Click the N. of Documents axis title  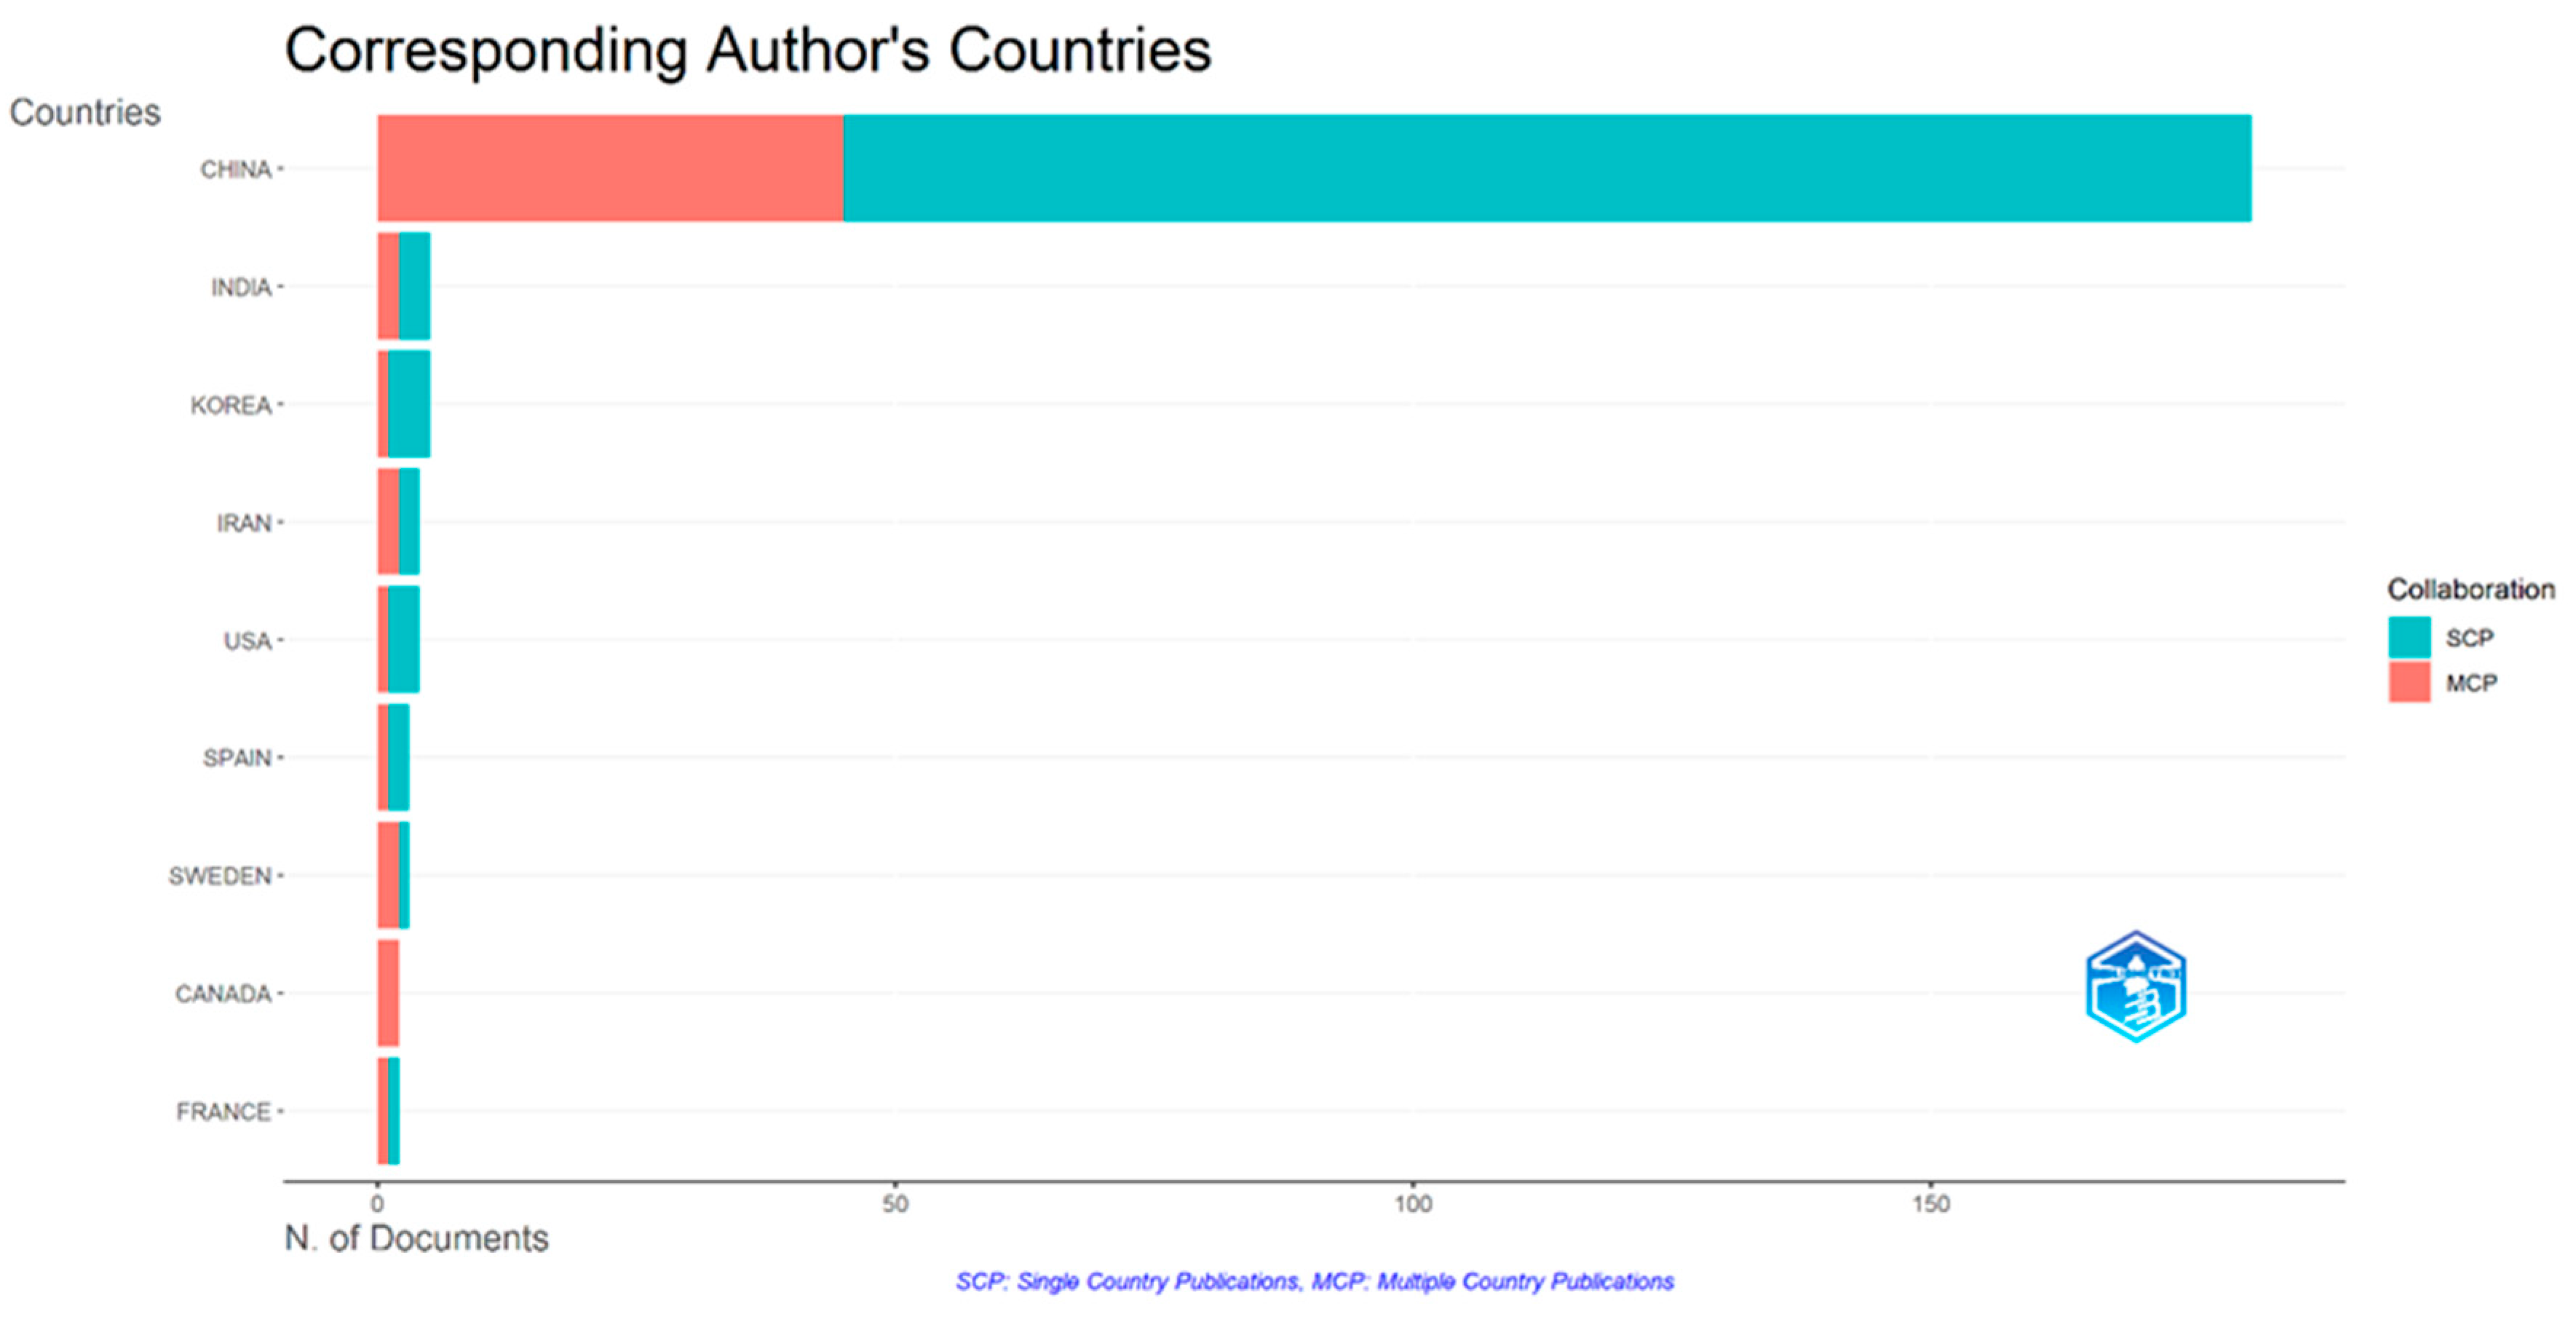[x=416, y=1238]
